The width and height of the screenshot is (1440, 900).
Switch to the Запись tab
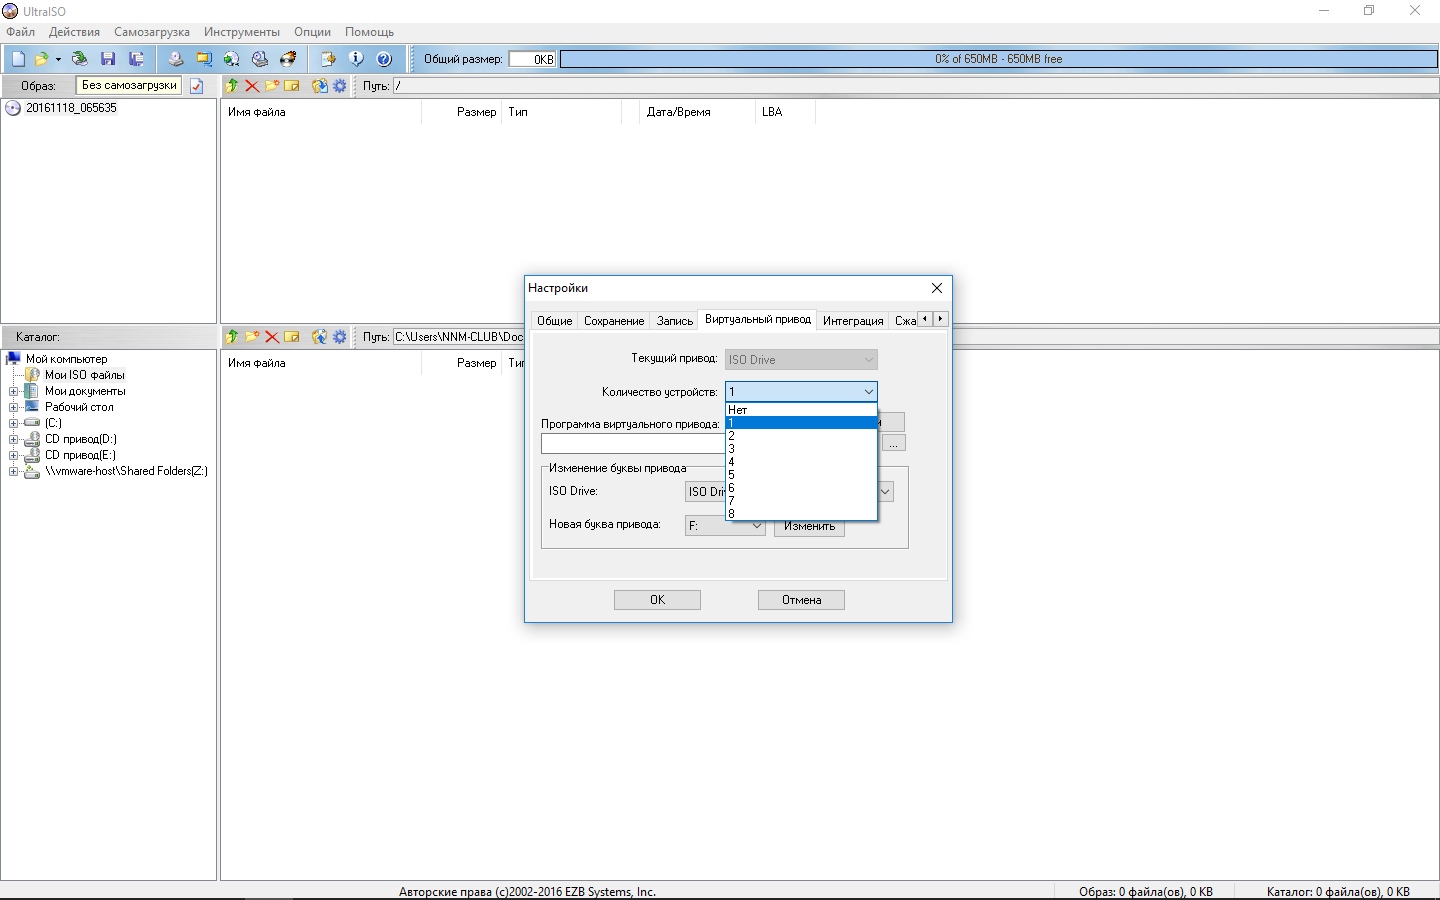click(675, 321)
